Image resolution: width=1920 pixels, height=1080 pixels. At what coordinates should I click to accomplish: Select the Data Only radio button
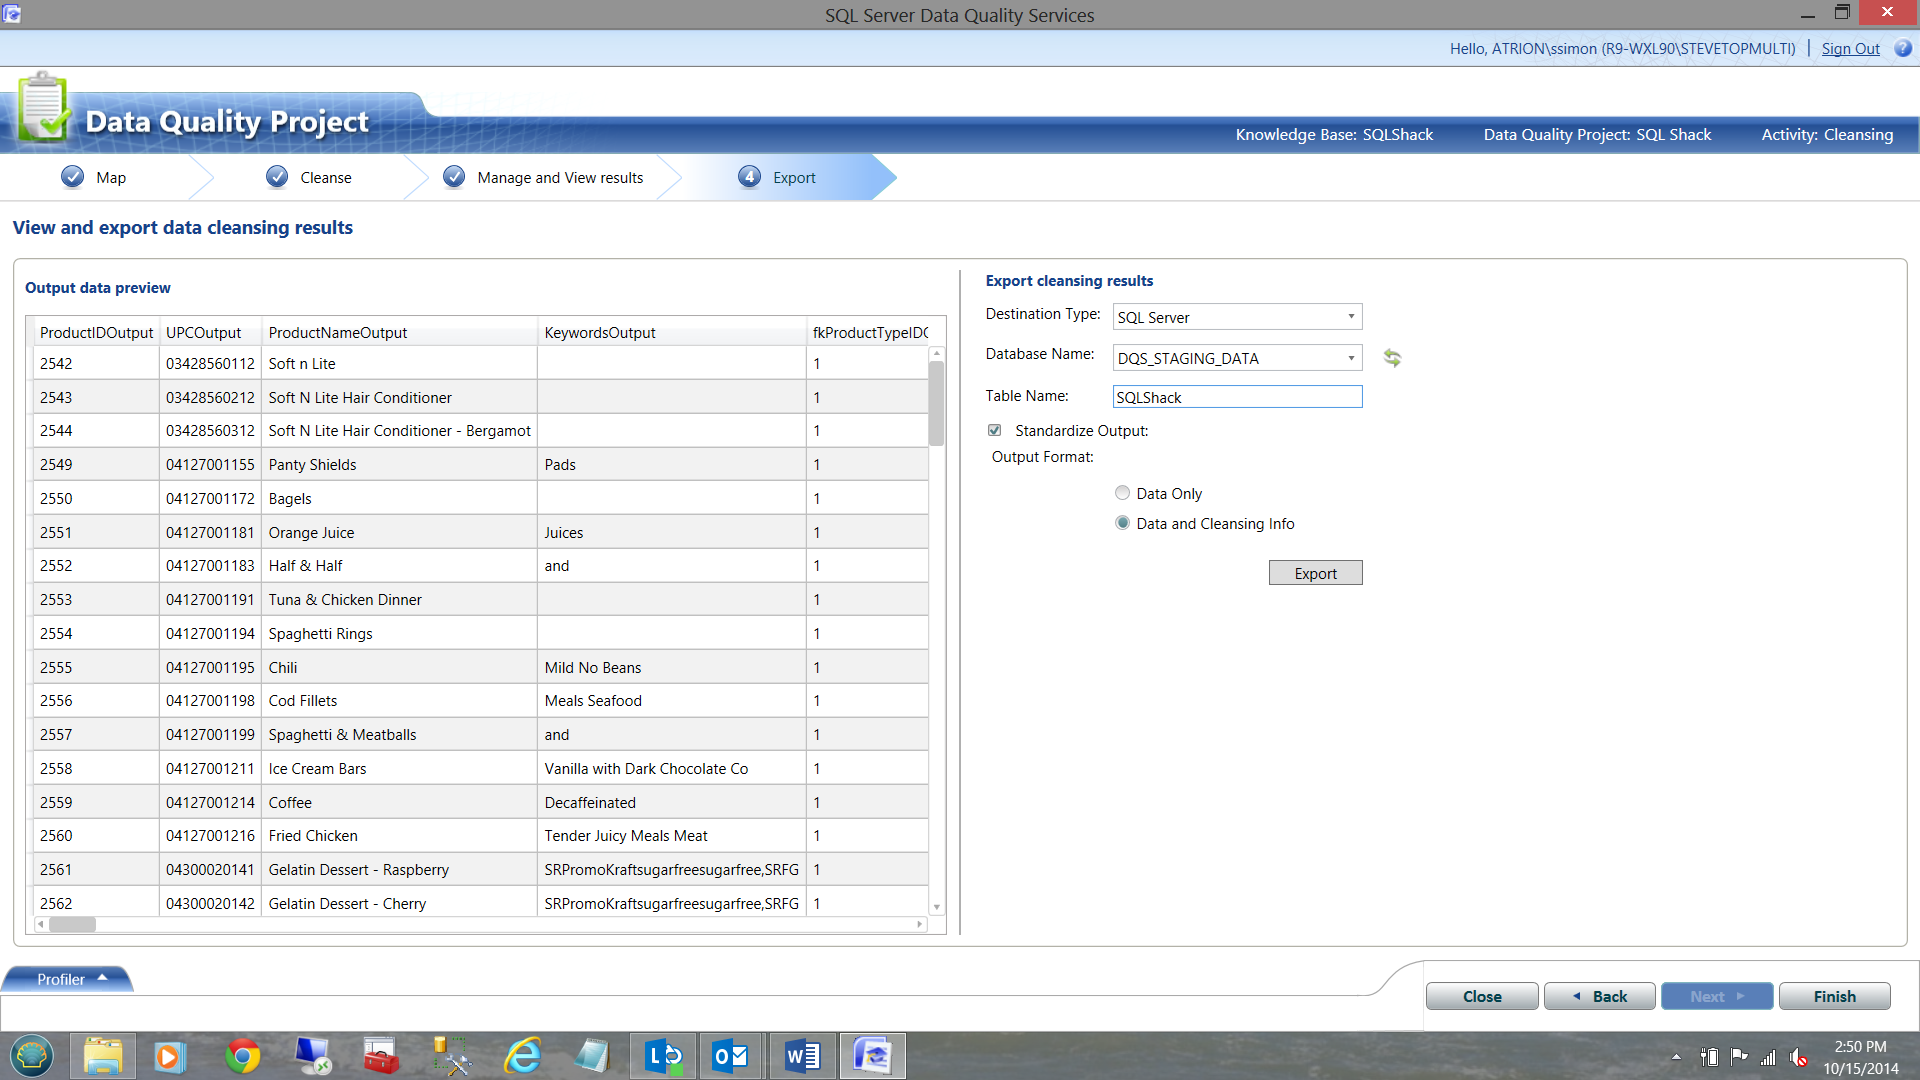point(1123,493)
